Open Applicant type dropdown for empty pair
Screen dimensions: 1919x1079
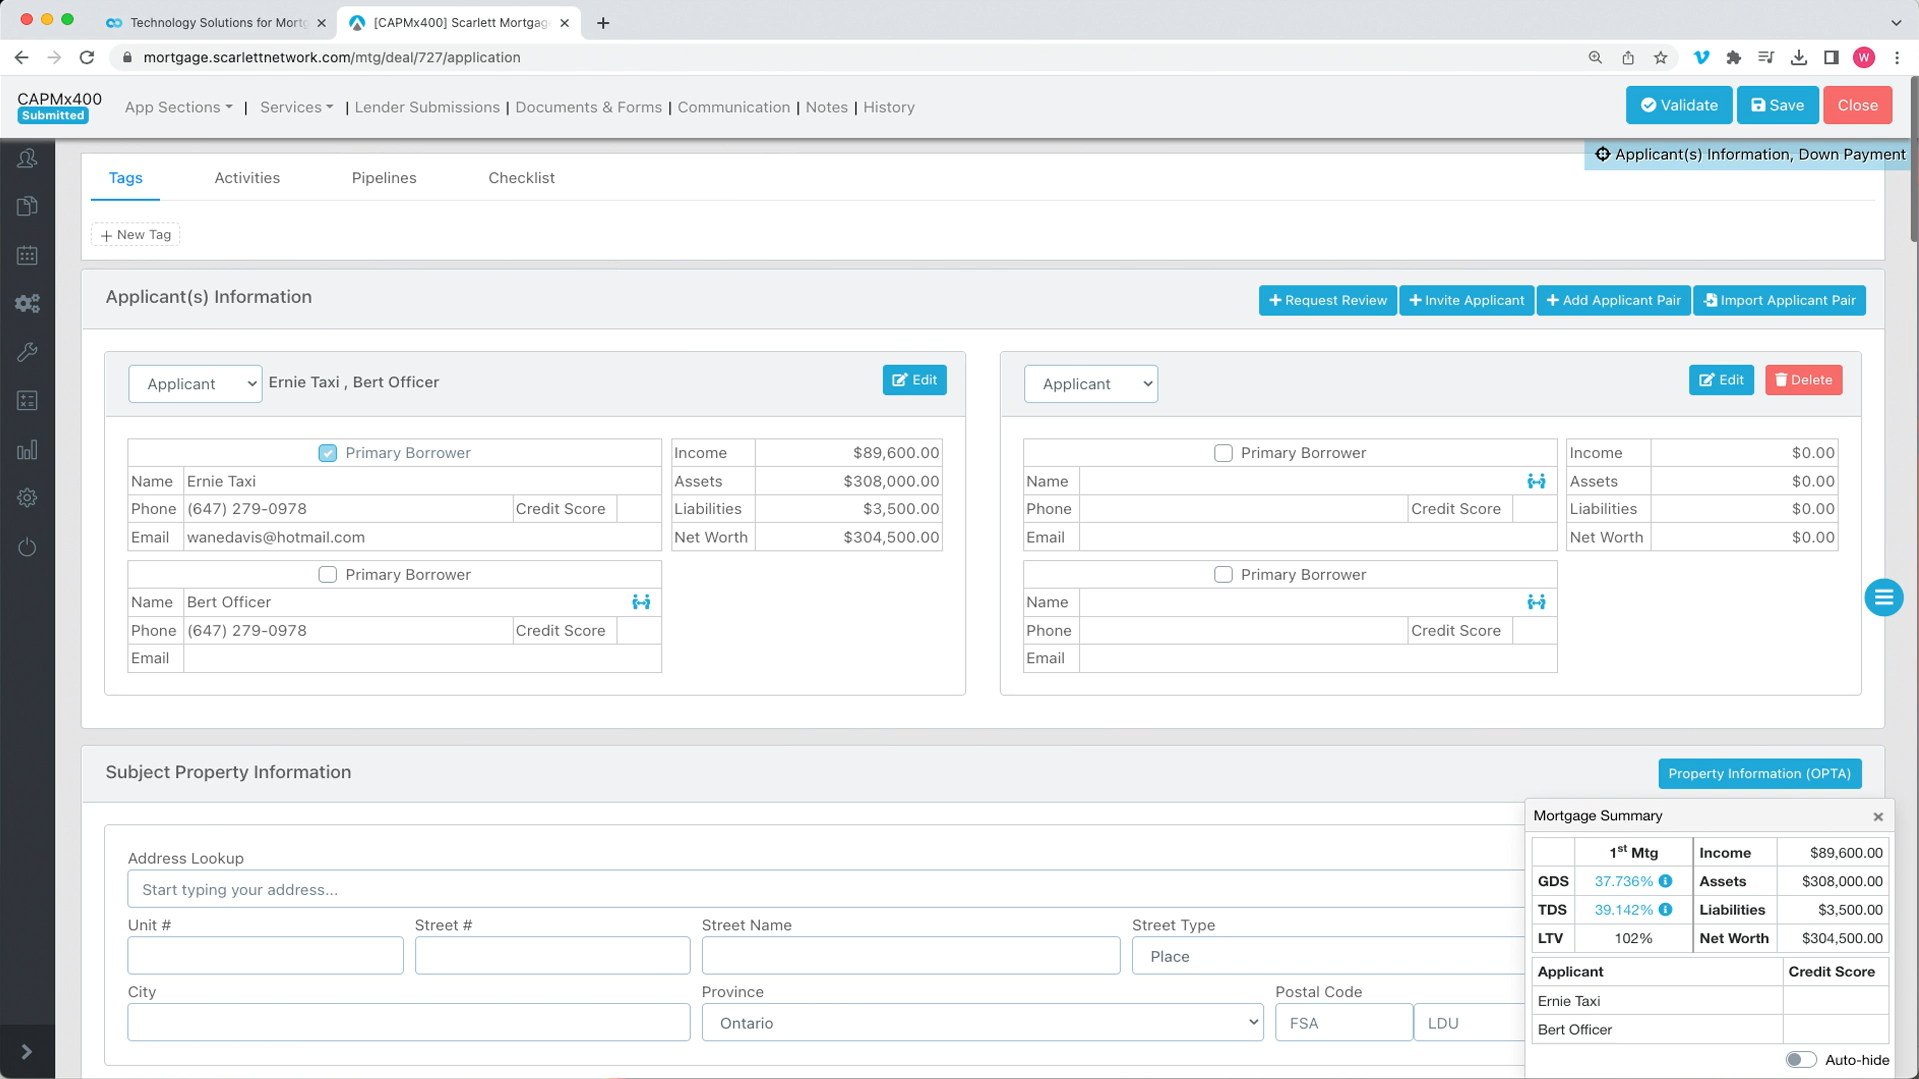1090,384
